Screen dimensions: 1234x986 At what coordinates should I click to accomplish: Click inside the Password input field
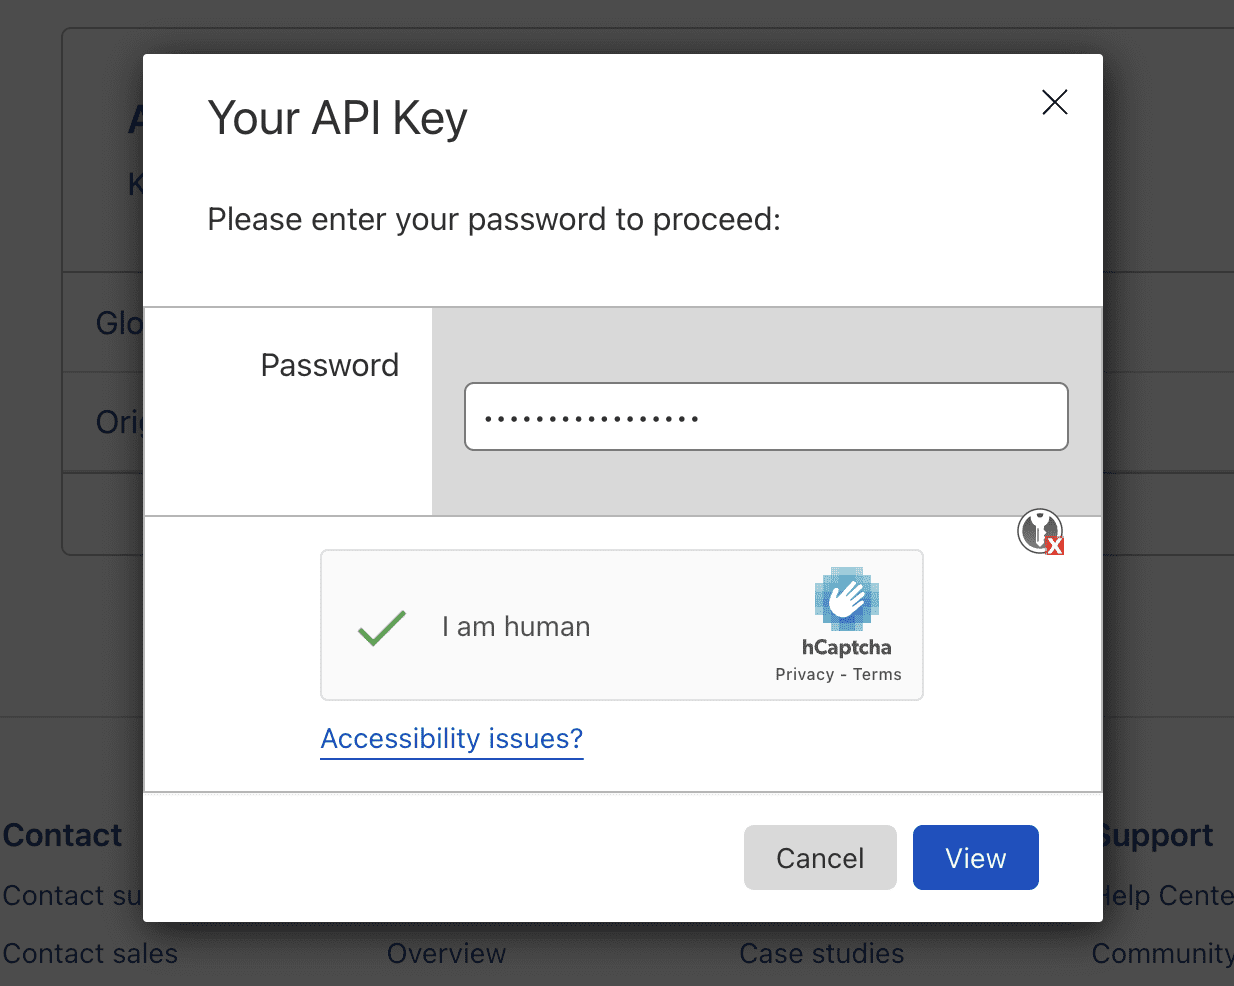766,416
